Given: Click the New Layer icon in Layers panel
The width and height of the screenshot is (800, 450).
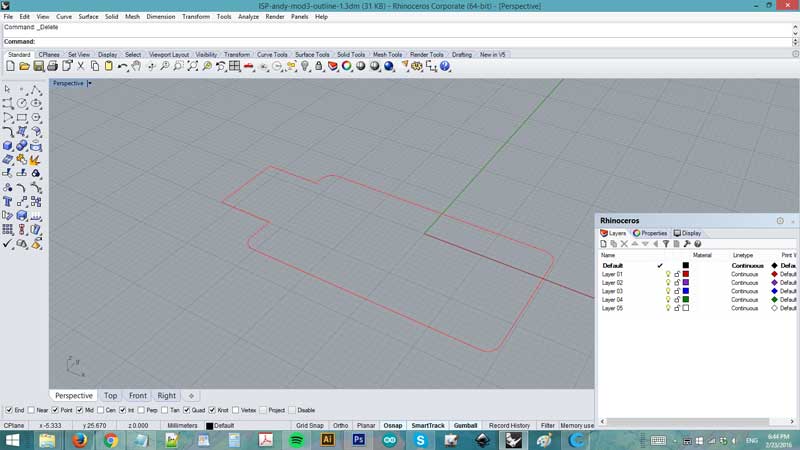Looking at the screenshot, I should click(604, 244).
